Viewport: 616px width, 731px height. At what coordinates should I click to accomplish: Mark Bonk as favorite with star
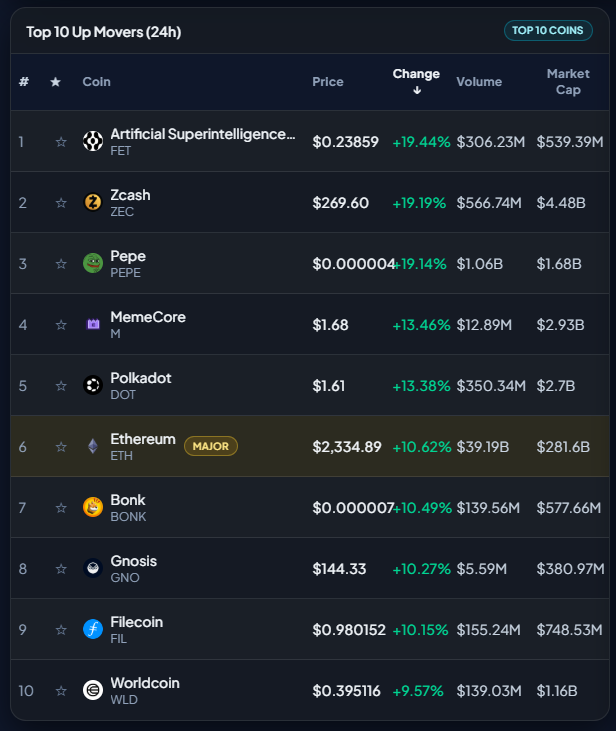pos(61,507)
